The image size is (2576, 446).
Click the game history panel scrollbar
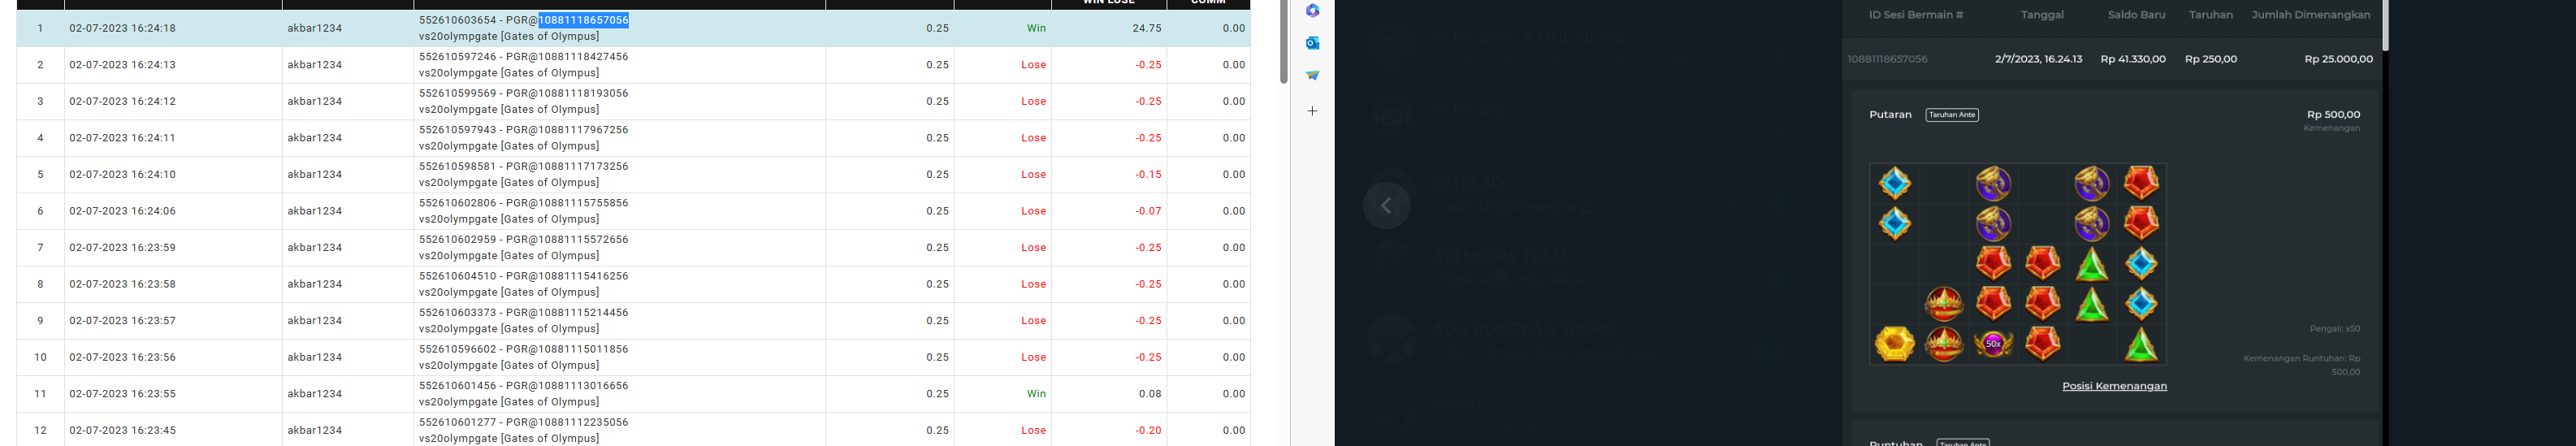2385,25
